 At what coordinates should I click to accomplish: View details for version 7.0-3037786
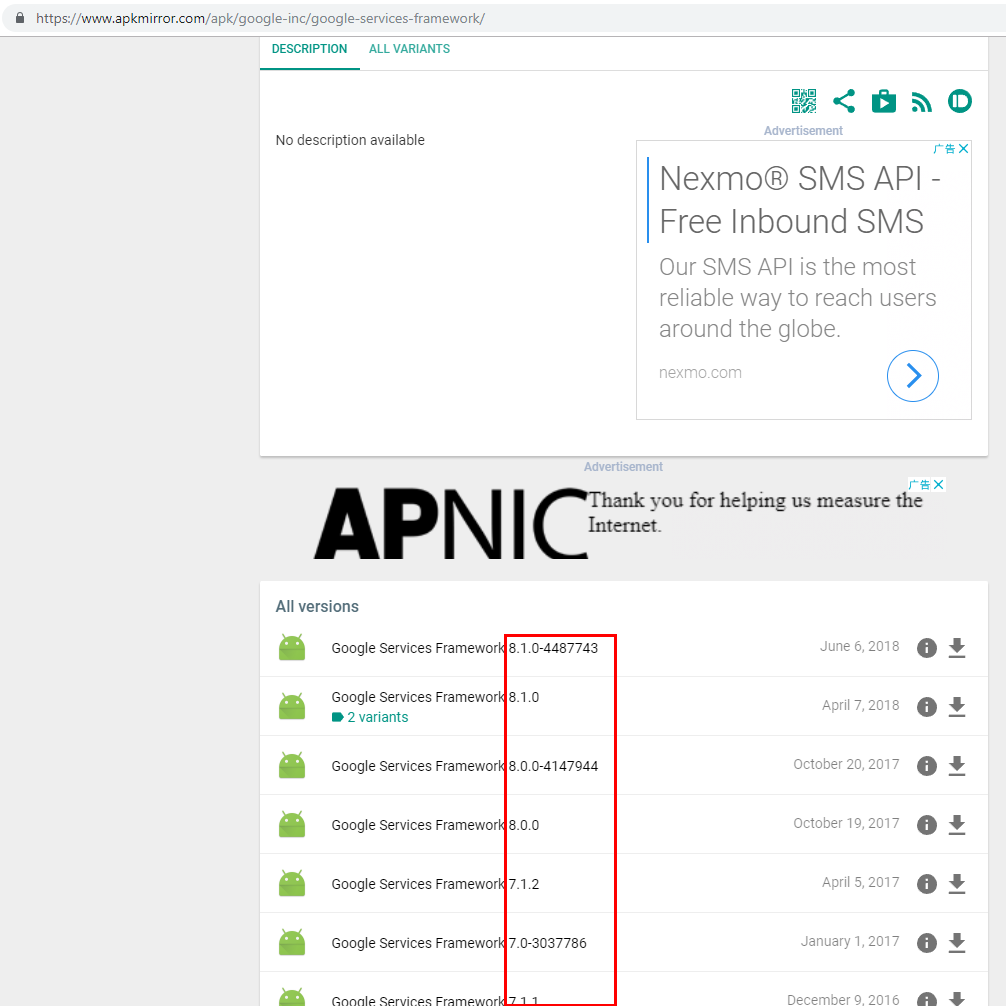[x=926, y=942]
